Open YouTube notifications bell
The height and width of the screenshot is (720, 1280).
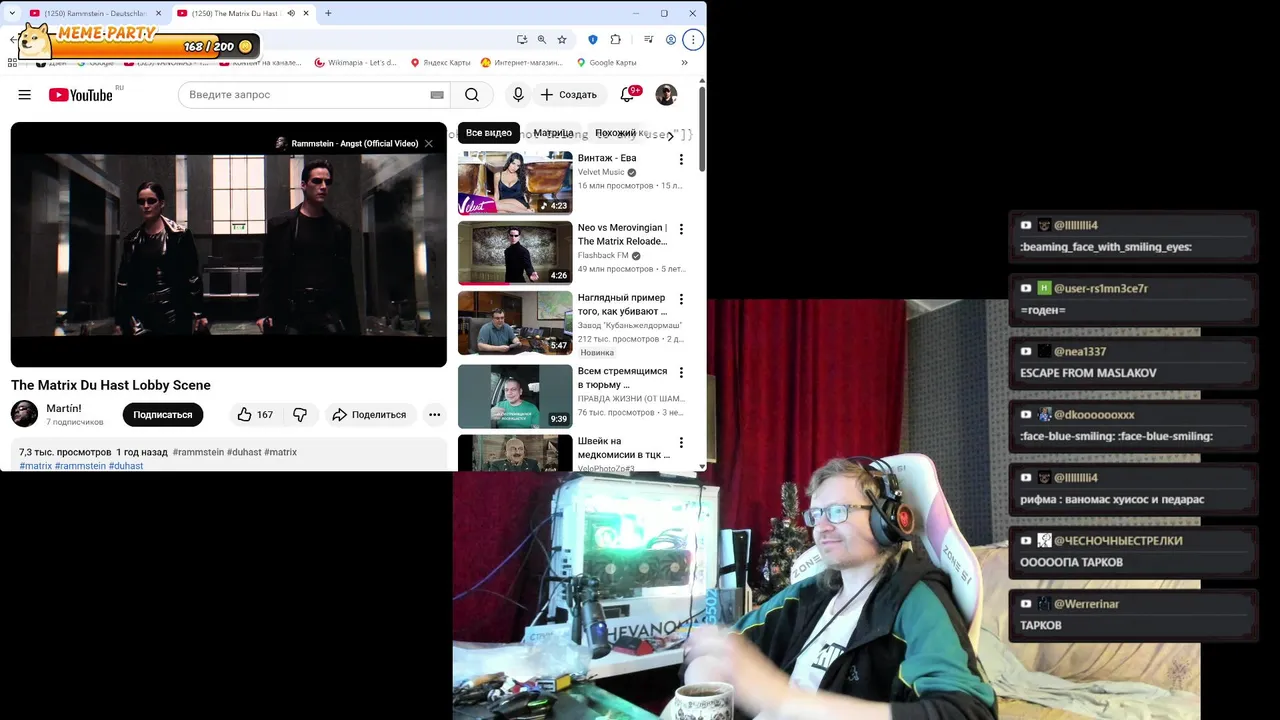pos(627,95)
